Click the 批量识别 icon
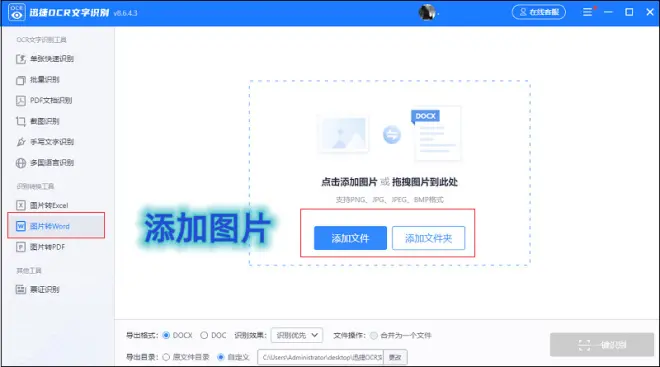This screenshot has height=367, width=660. coord(21,80)
